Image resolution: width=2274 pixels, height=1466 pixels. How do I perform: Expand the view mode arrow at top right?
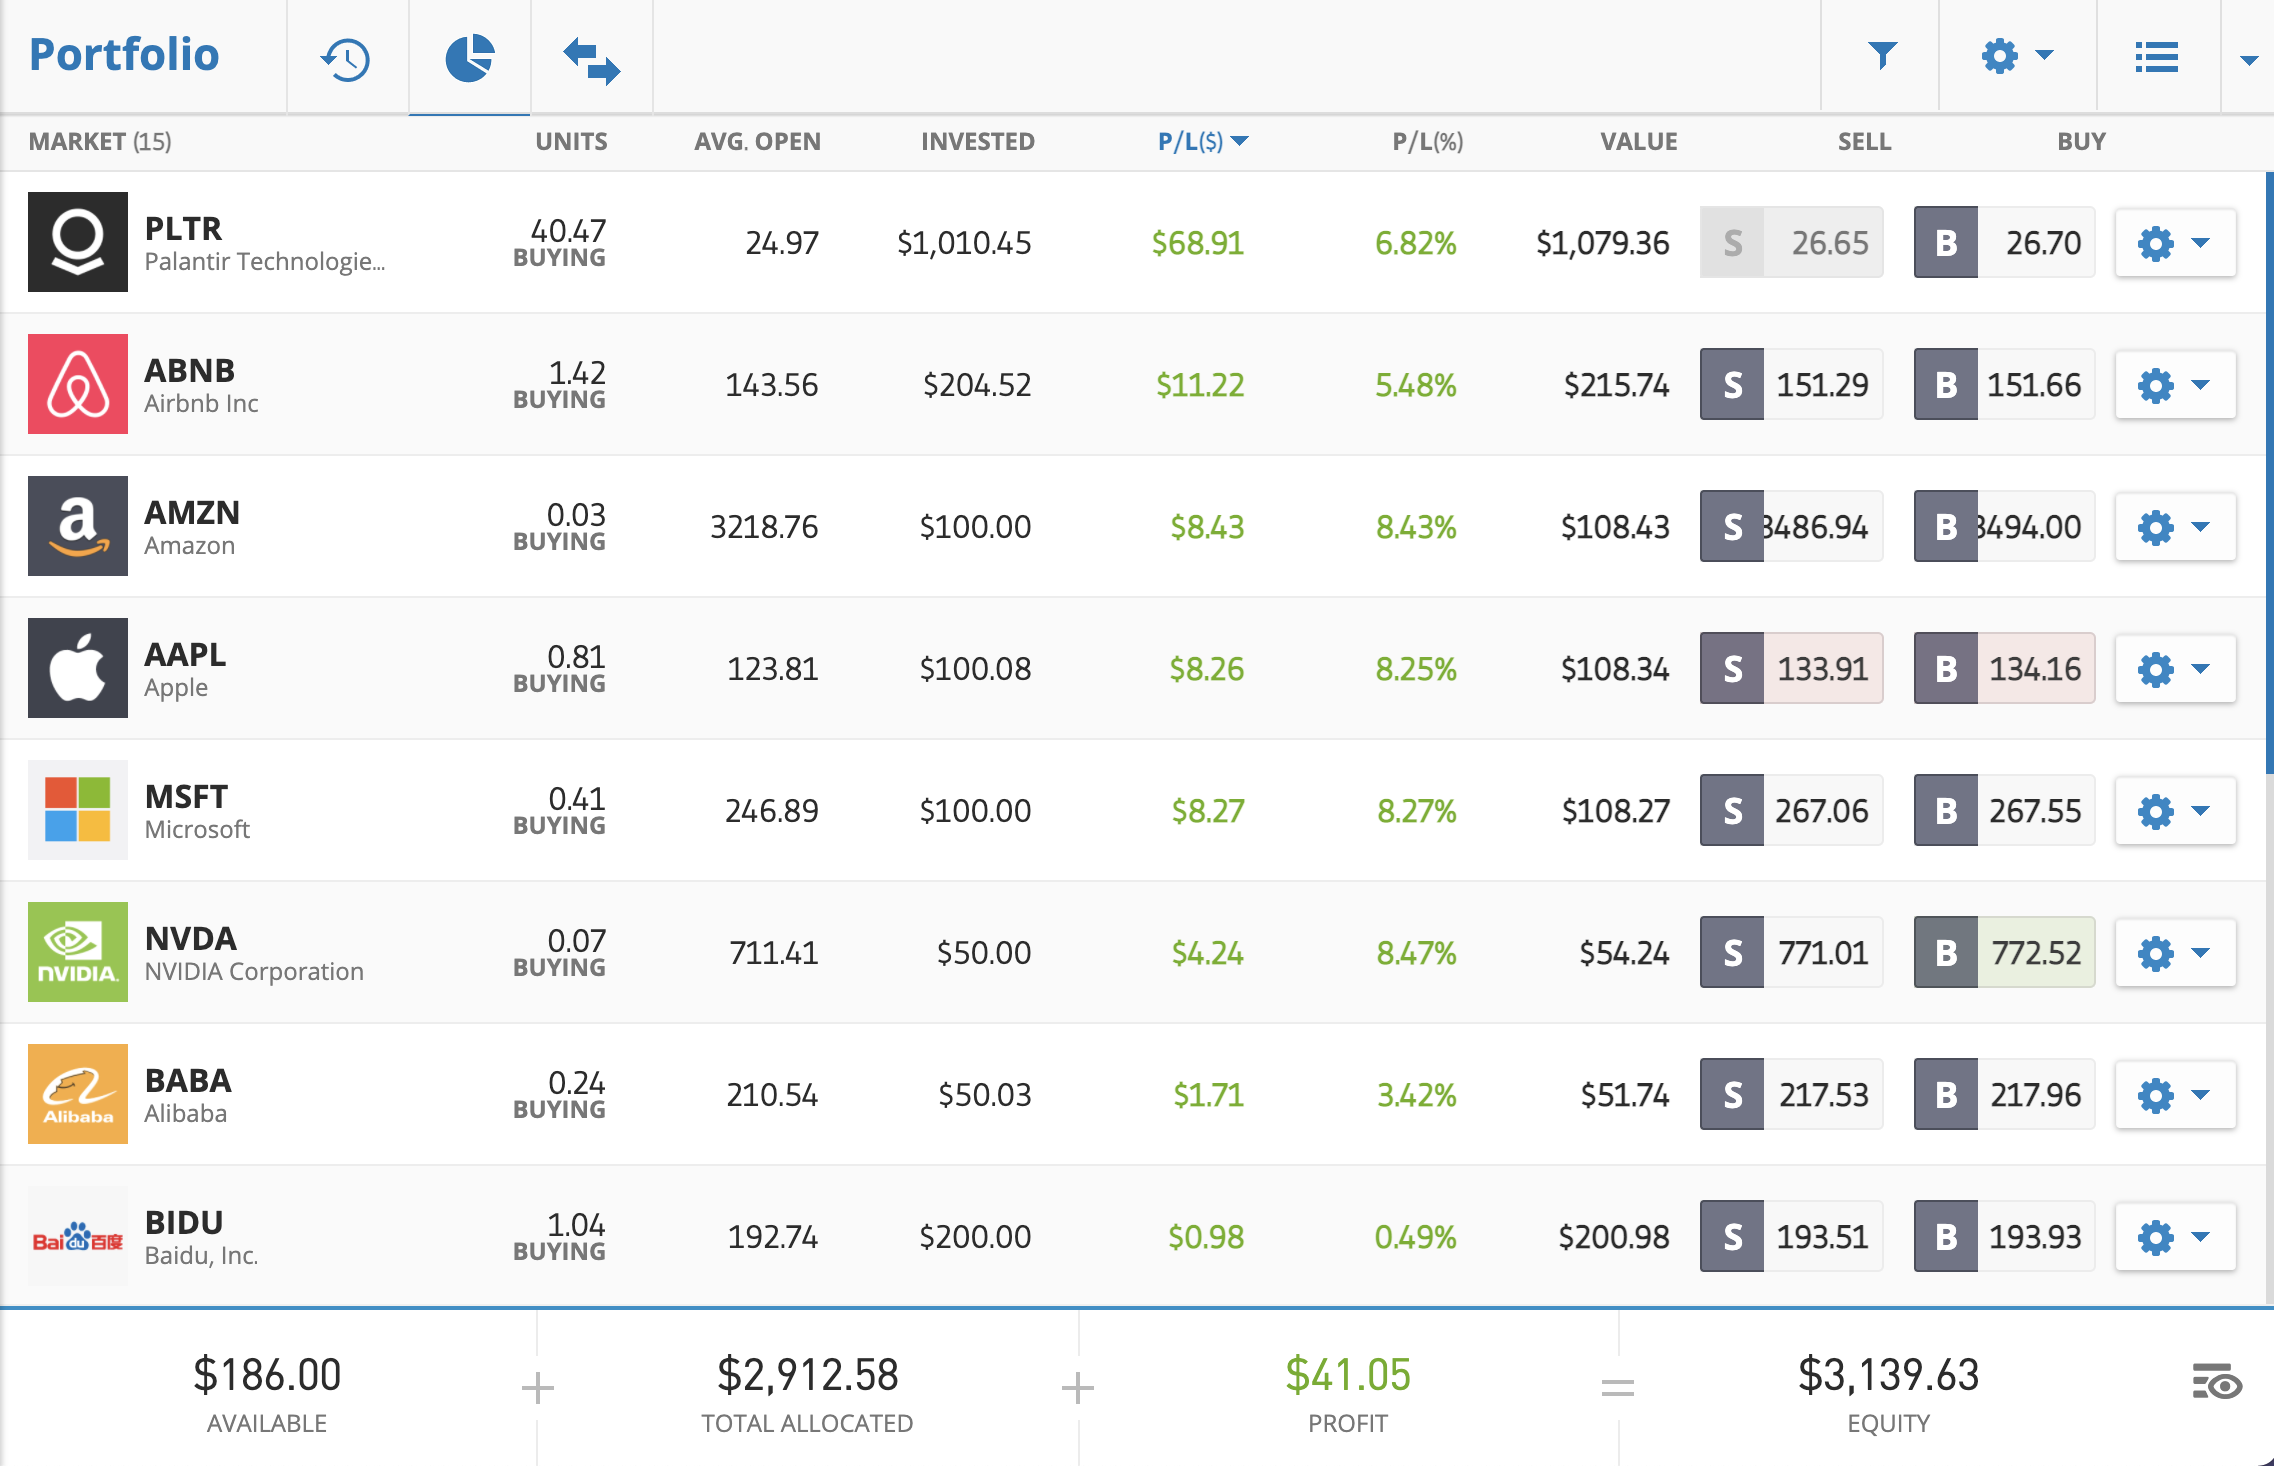click(2249, 60)
